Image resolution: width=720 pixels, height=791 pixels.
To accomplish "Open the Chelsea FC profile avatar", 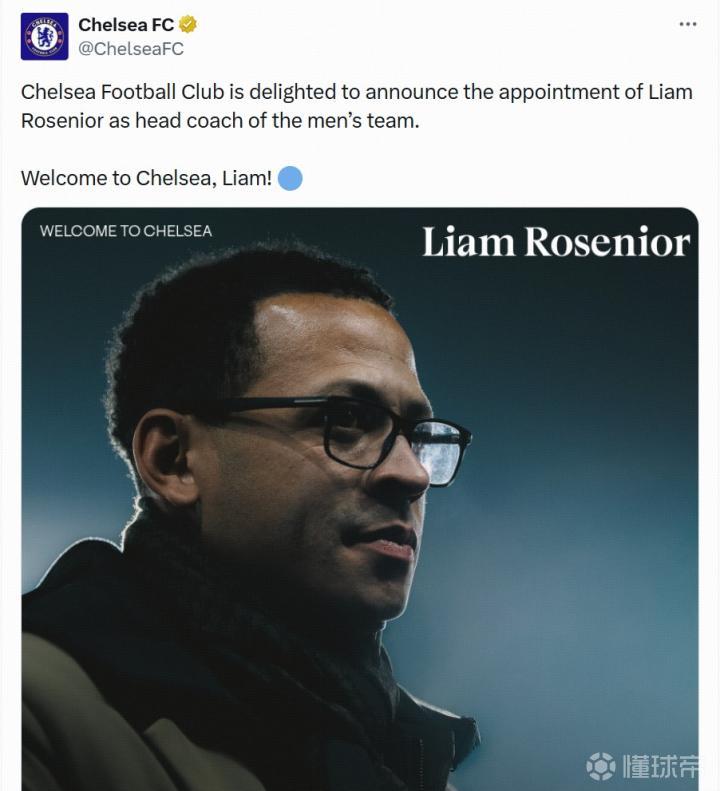I will pos(45,37).
